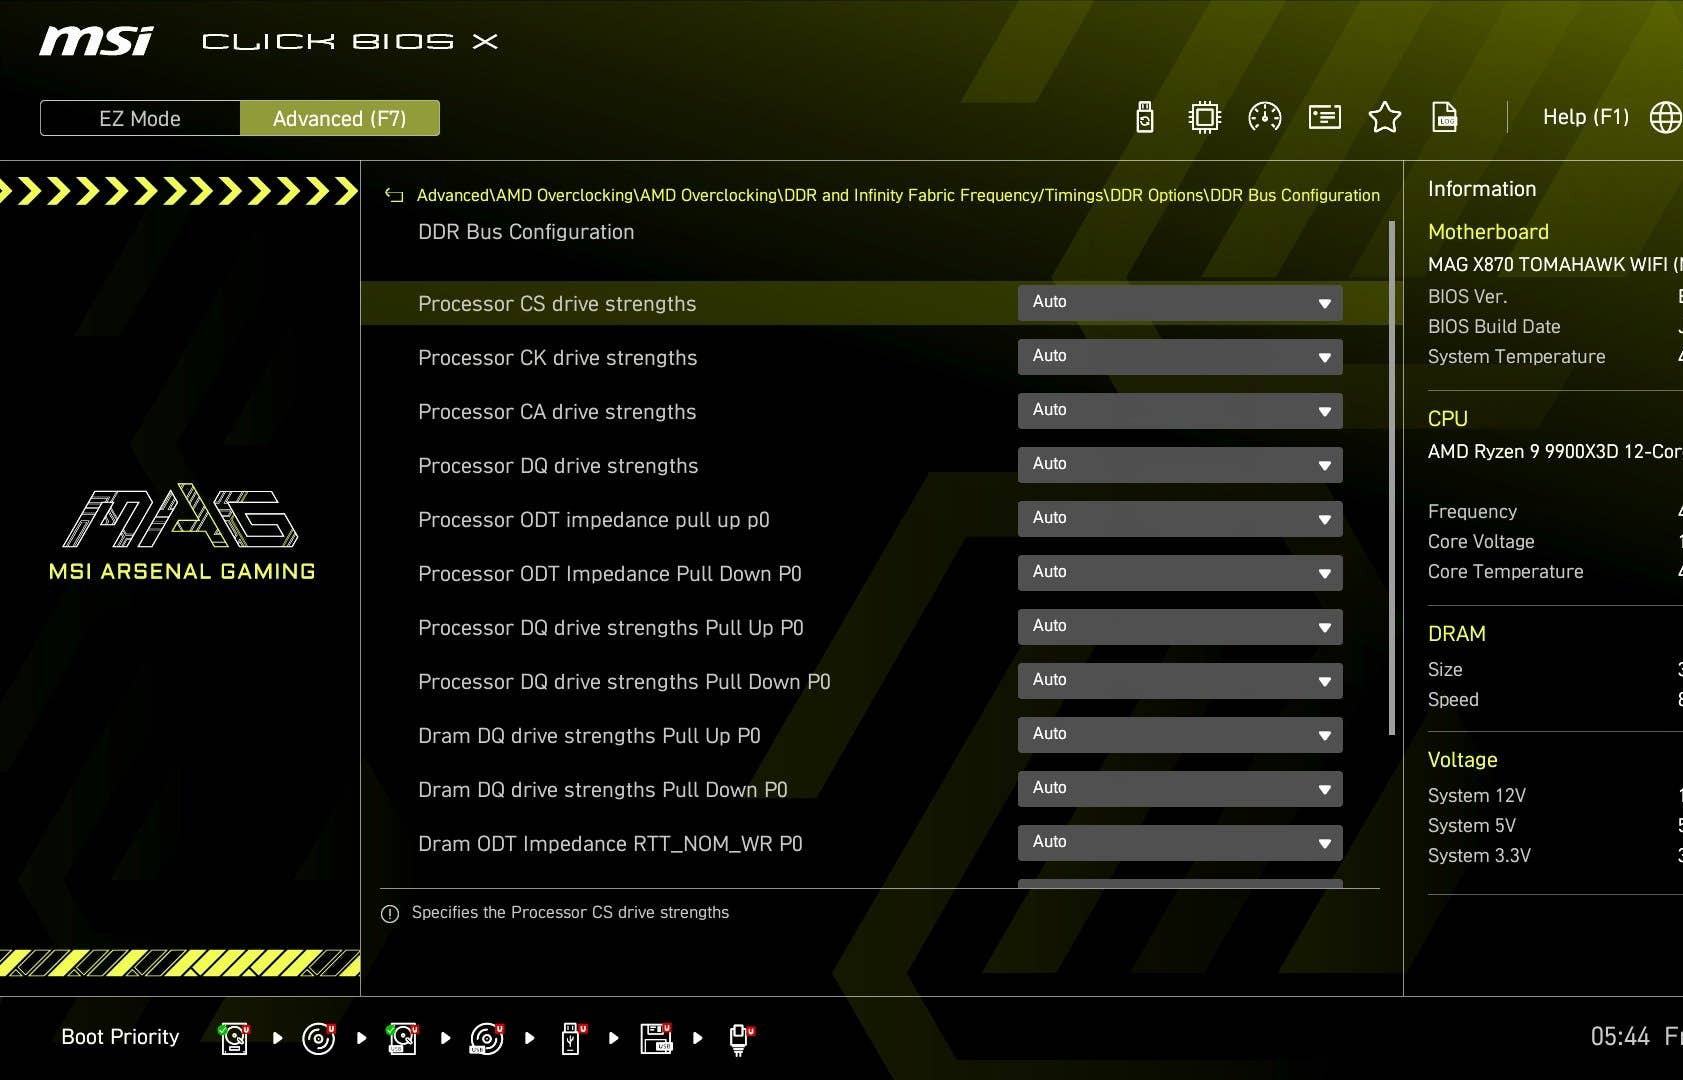Click the 'AMD Ryzen 9 9900X3D' CPU name

pyautogui.click(x=1555, y=452)
